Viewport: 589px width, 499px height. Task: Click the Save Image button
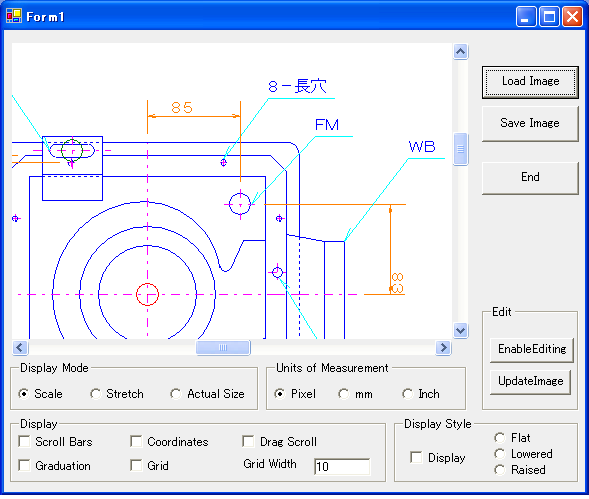[530, 124]
